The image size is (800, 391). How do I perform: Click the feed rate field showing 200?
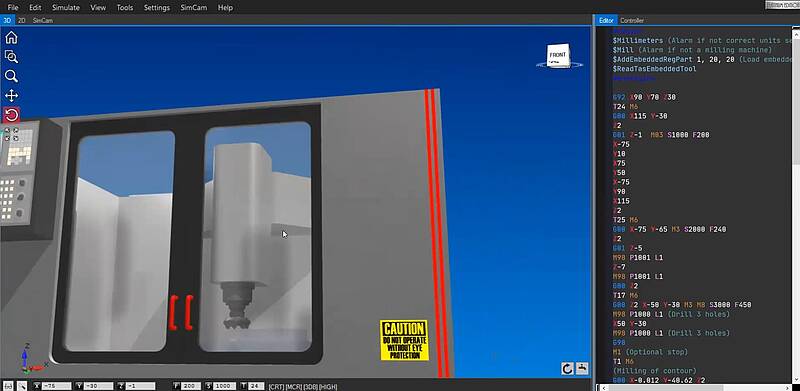click(x=190, y=386)
